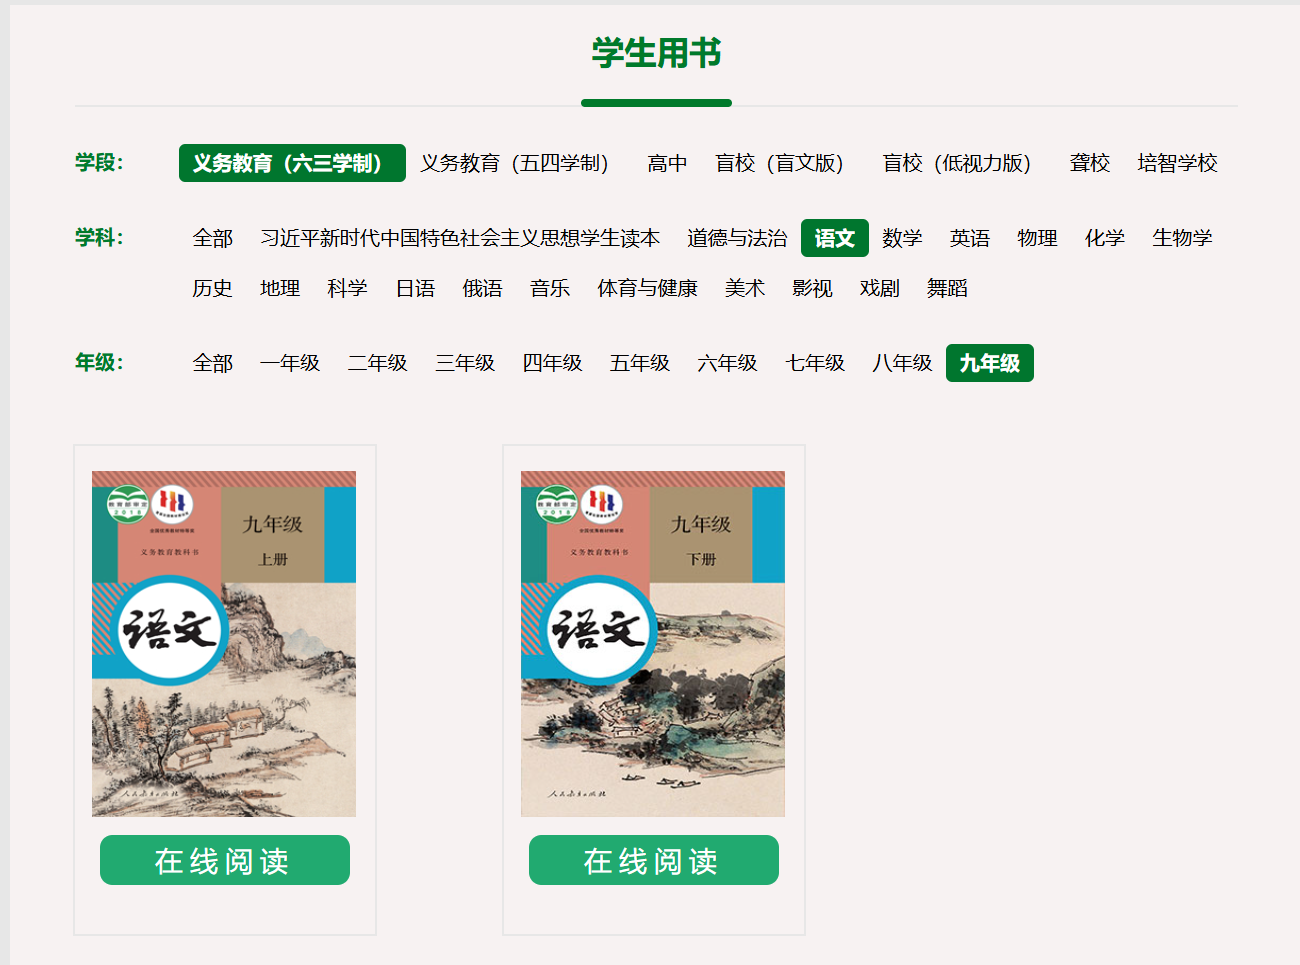
Task: Select the 一年级 grade filter
Action: coord(290,363)
